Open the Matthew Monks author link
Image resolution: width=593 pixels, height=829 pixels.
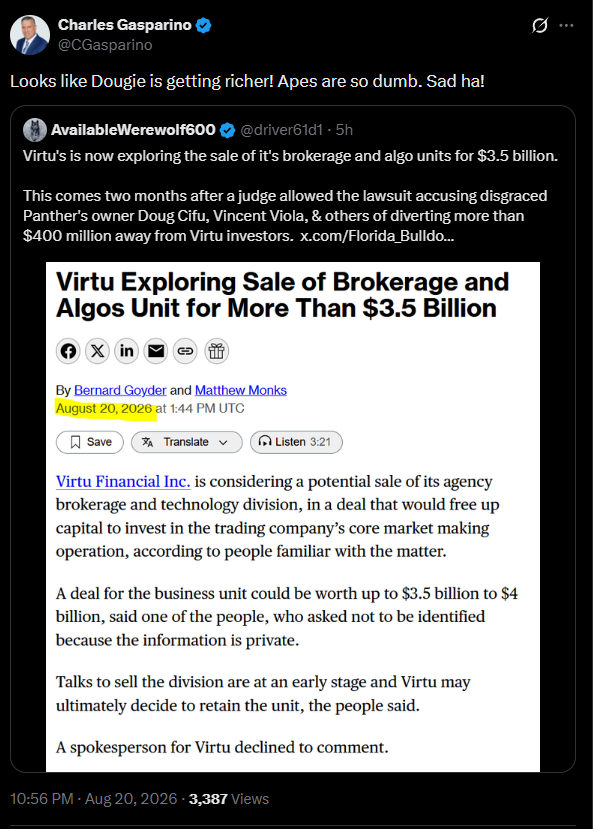pos(241,390)
